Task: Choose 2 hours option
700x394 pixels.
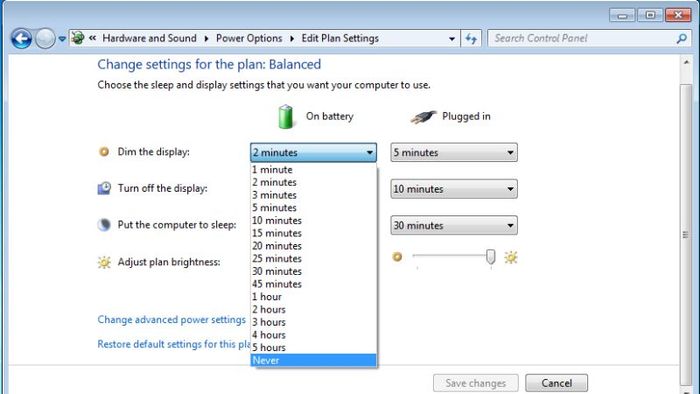Action: pos(313,309)
